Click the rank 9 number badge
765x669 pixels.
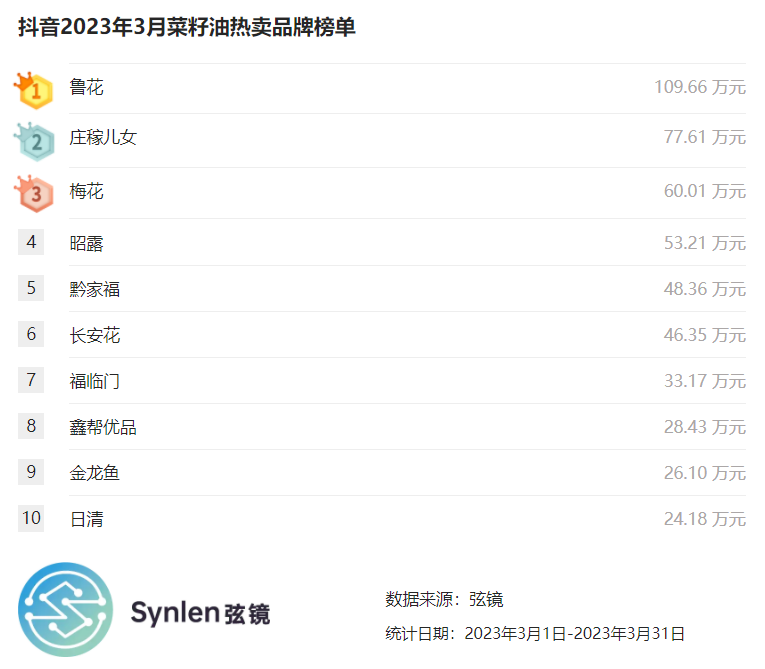[x=31, y=472]
